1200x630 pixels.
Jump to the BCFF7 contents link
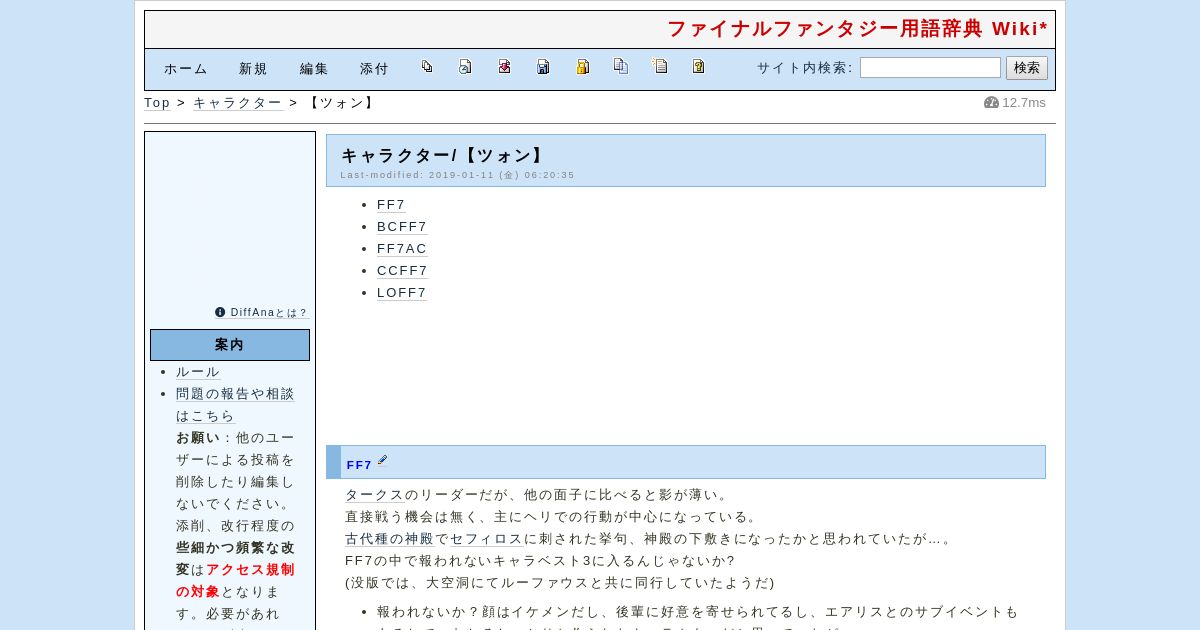click(402, 227)
